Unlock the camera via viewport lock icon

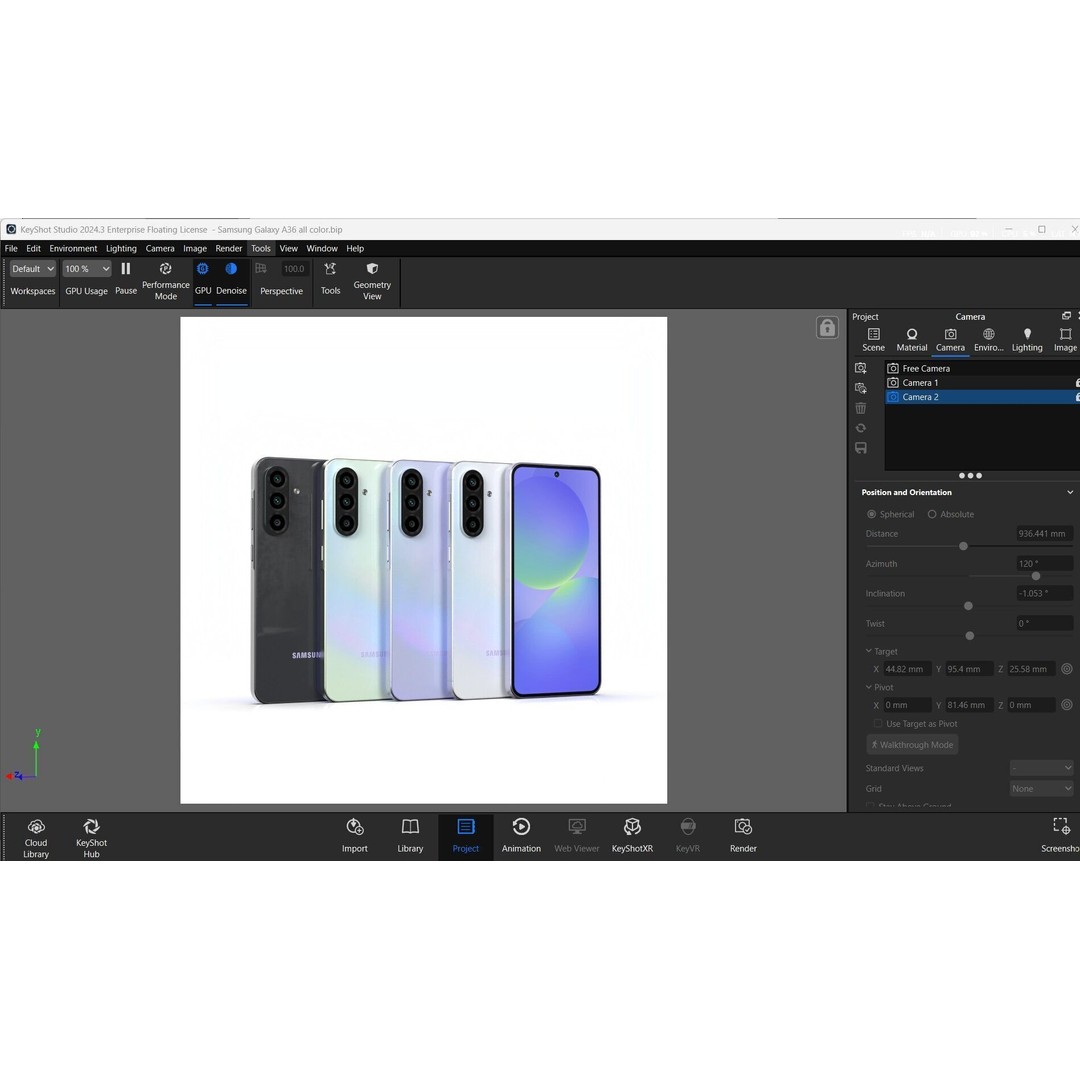point(827,328)
